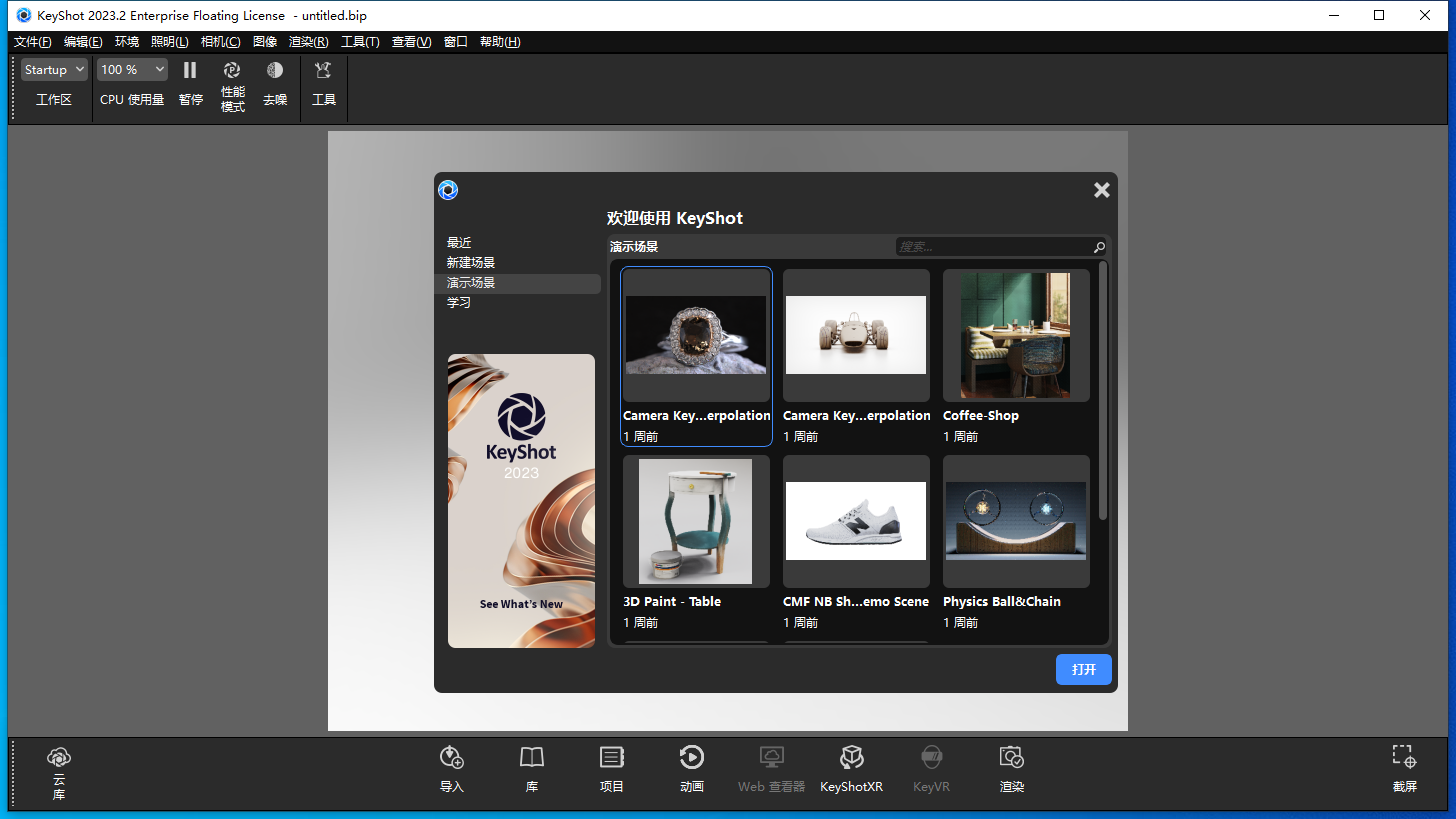Select the Coffee-Shop scene thumbnail
1456x819 pixels.
click(x=1016, y=335)
